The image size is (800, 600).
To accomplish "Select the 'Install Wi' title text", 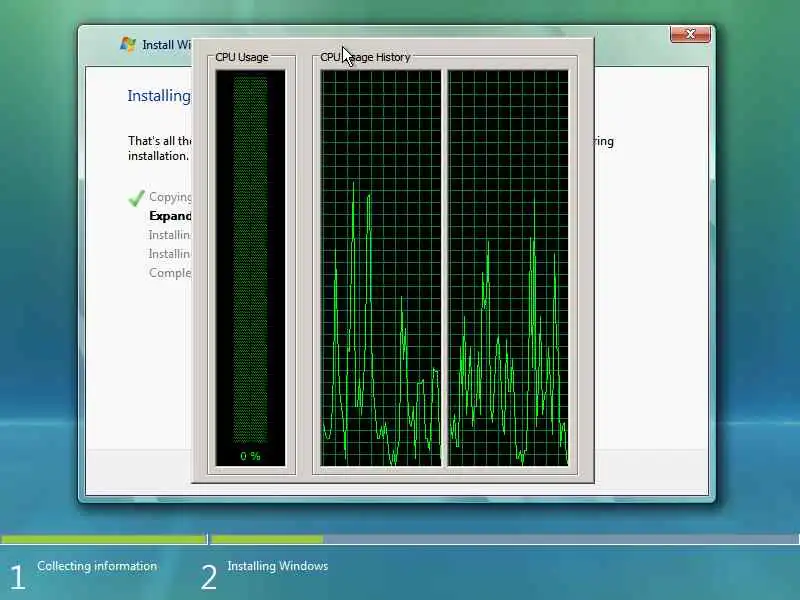I will click(x=167, y=45).
